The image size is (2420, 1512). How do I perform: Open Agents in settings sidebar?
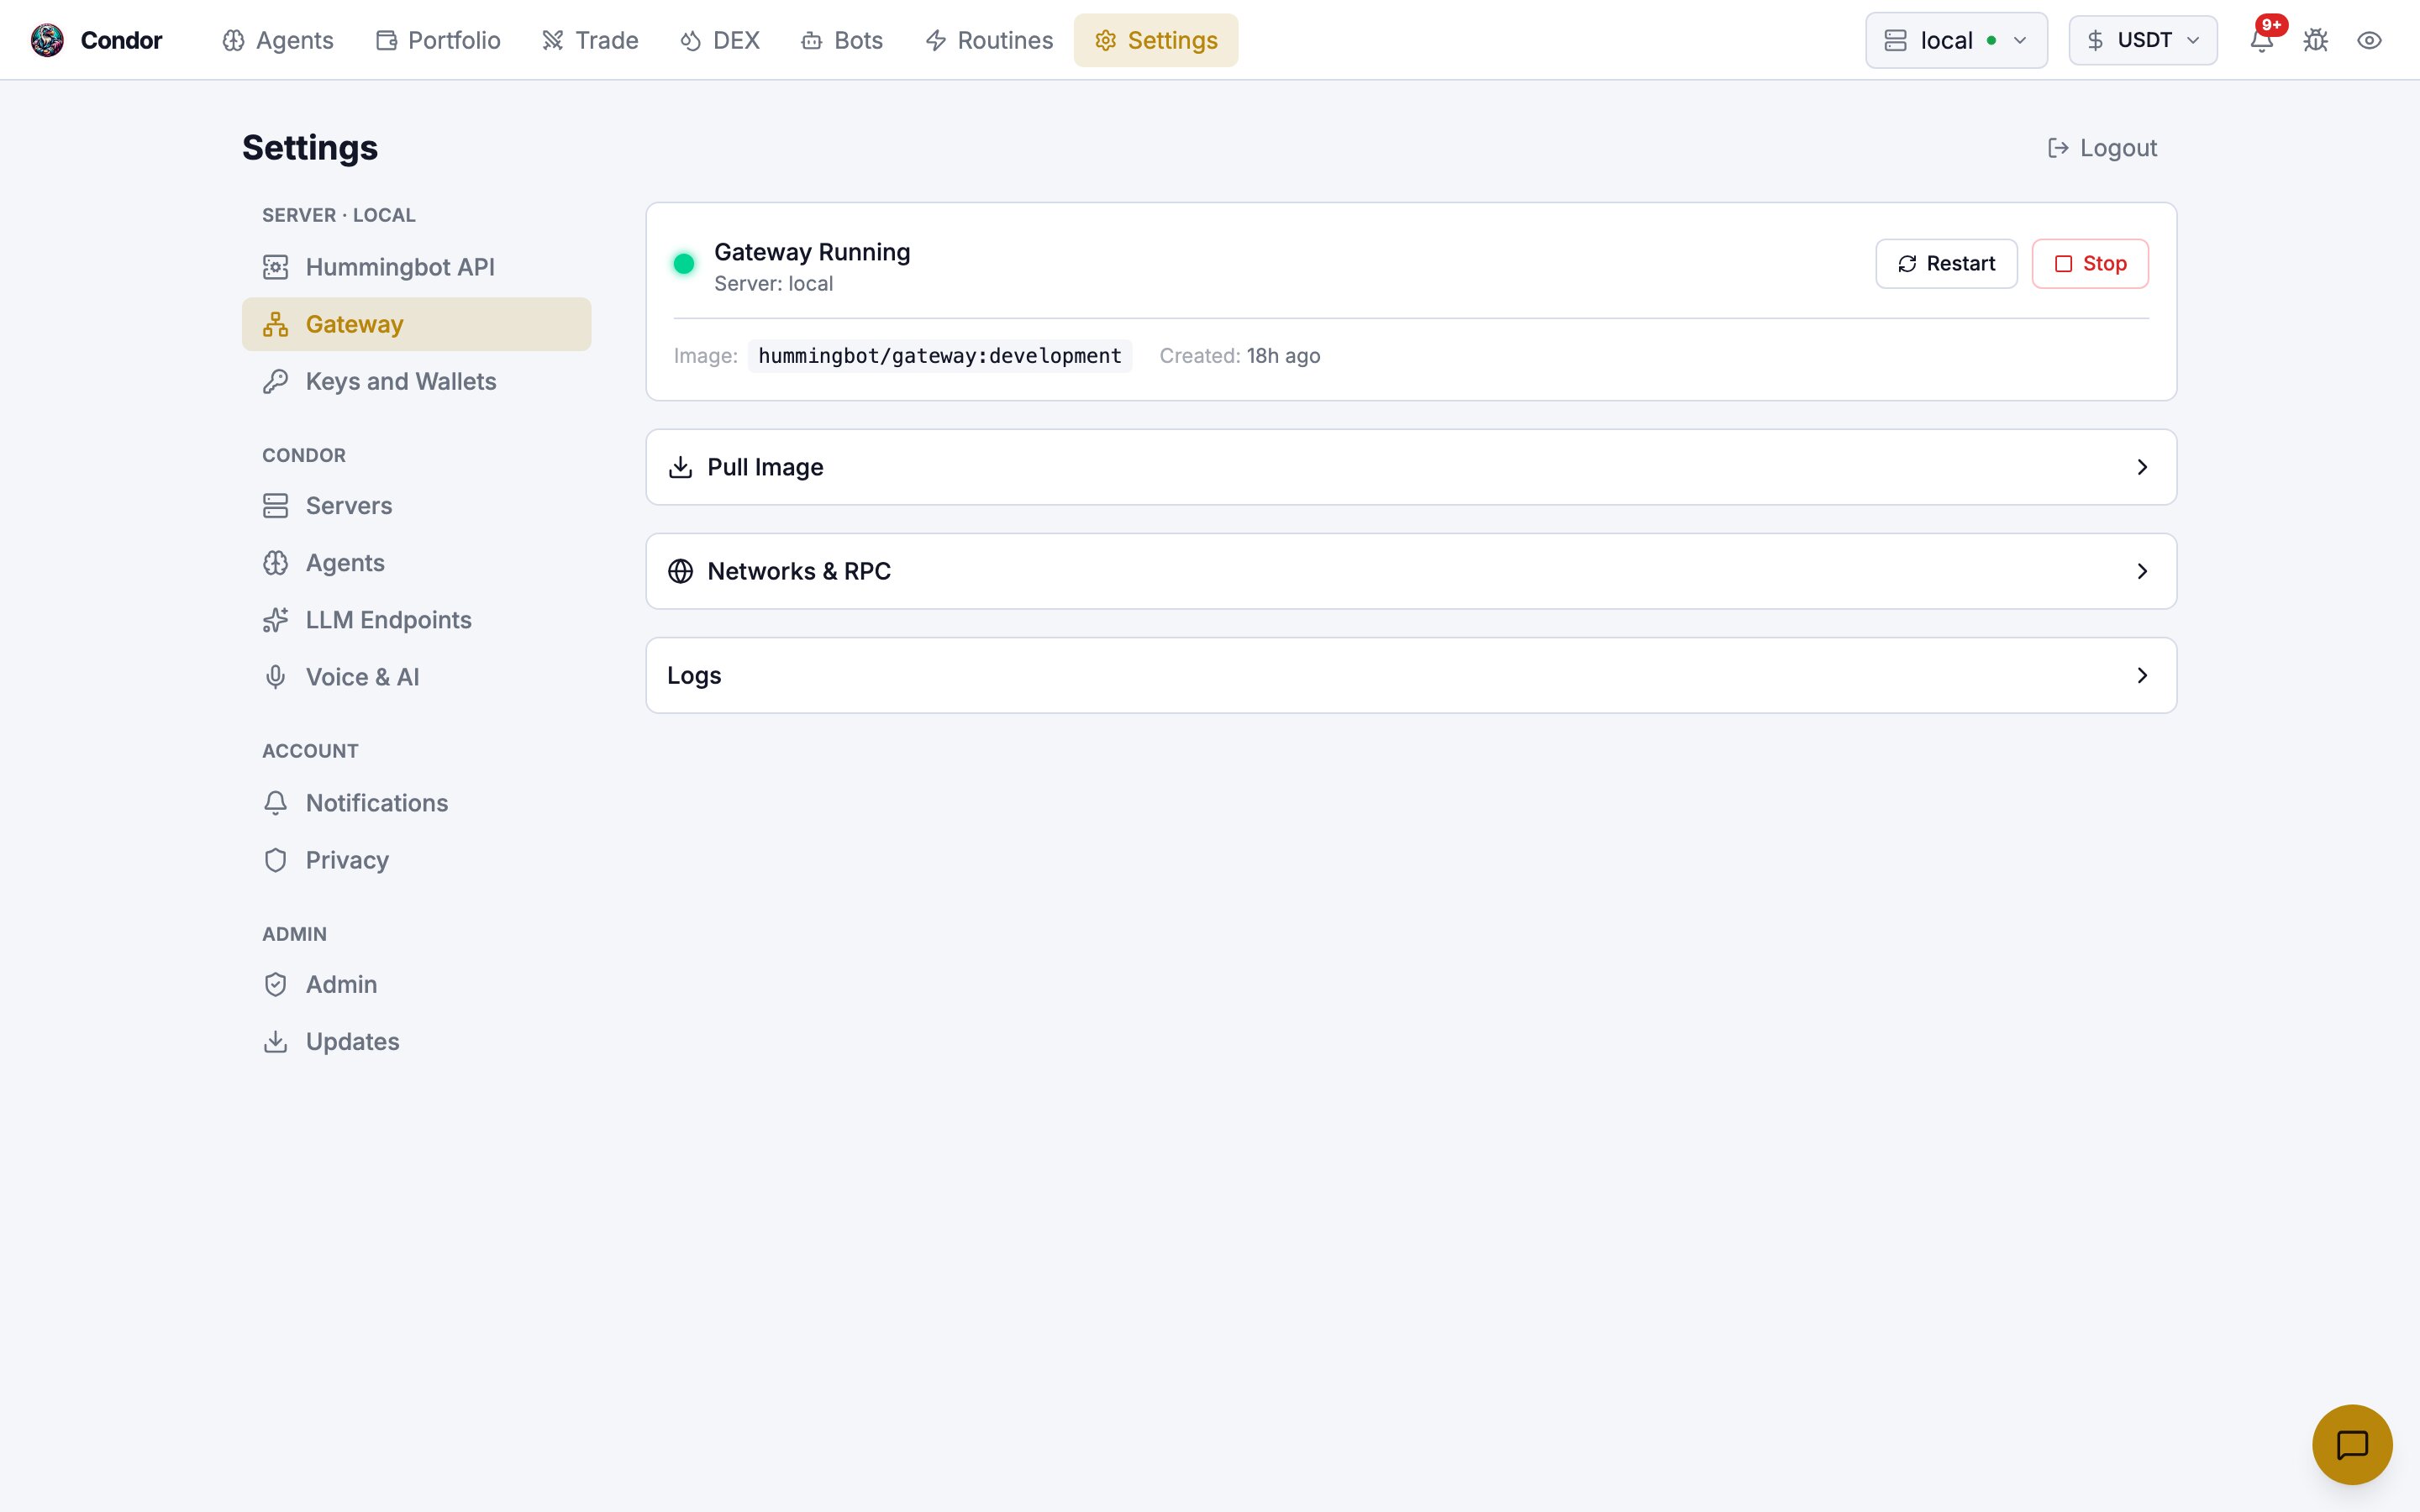tap(416, 562)
